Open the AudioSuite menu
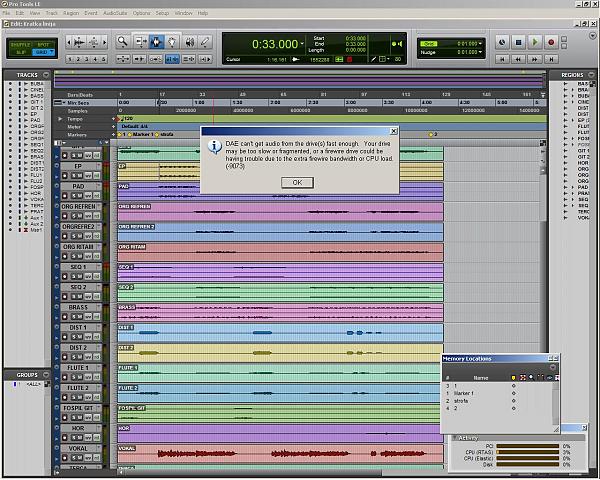The height and width of the screenshot is (480, 600). [x=113, y=13]
